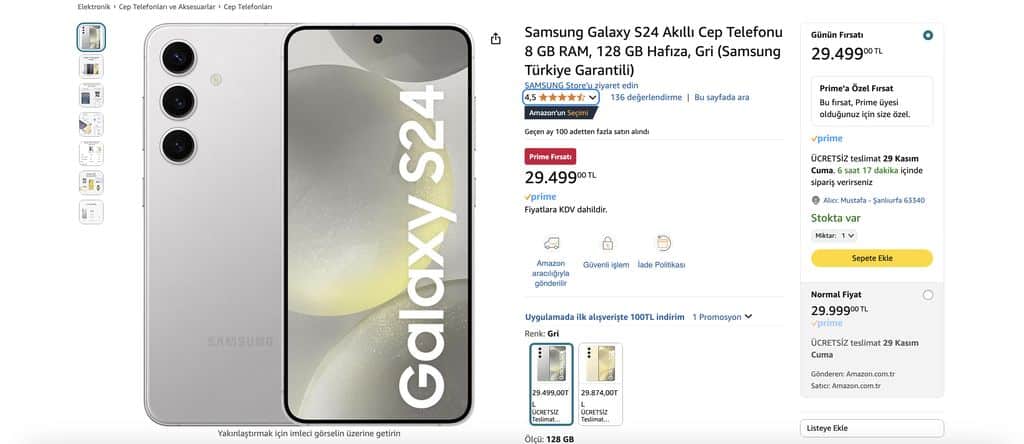Expand the 4,5 rating popover arrow
1024x444 pixels.
point(592,97)
